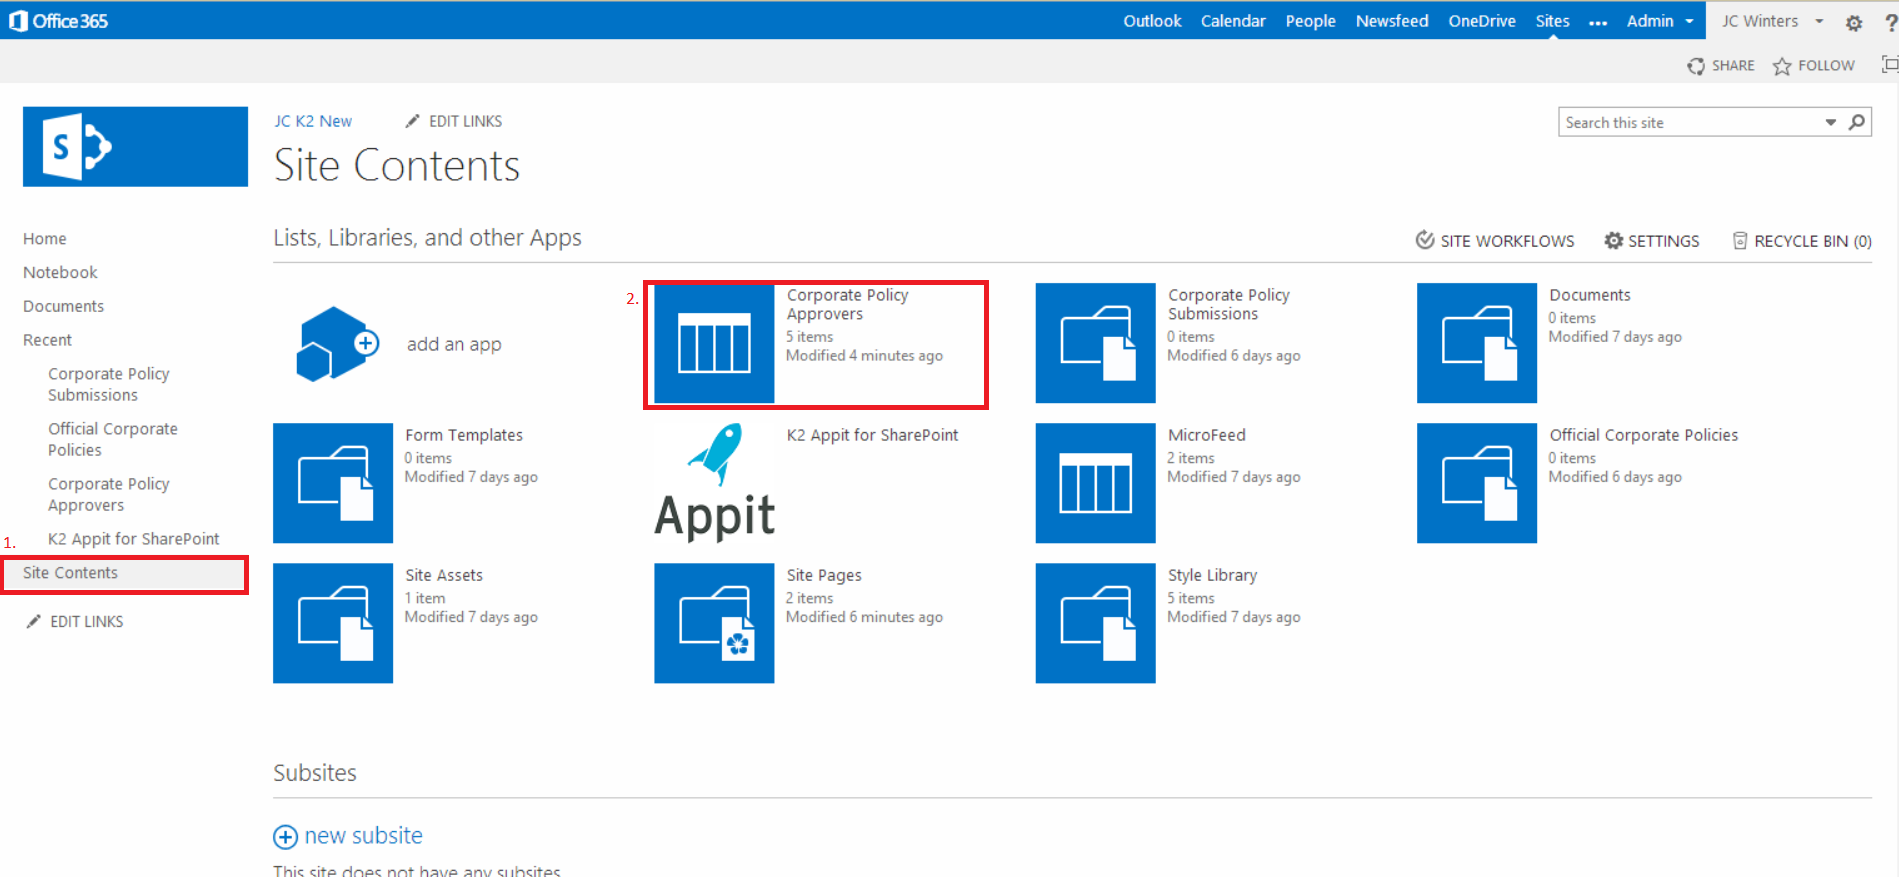Click the Share icon
Screen dimensions: 1899x877
pos(1696,66)
